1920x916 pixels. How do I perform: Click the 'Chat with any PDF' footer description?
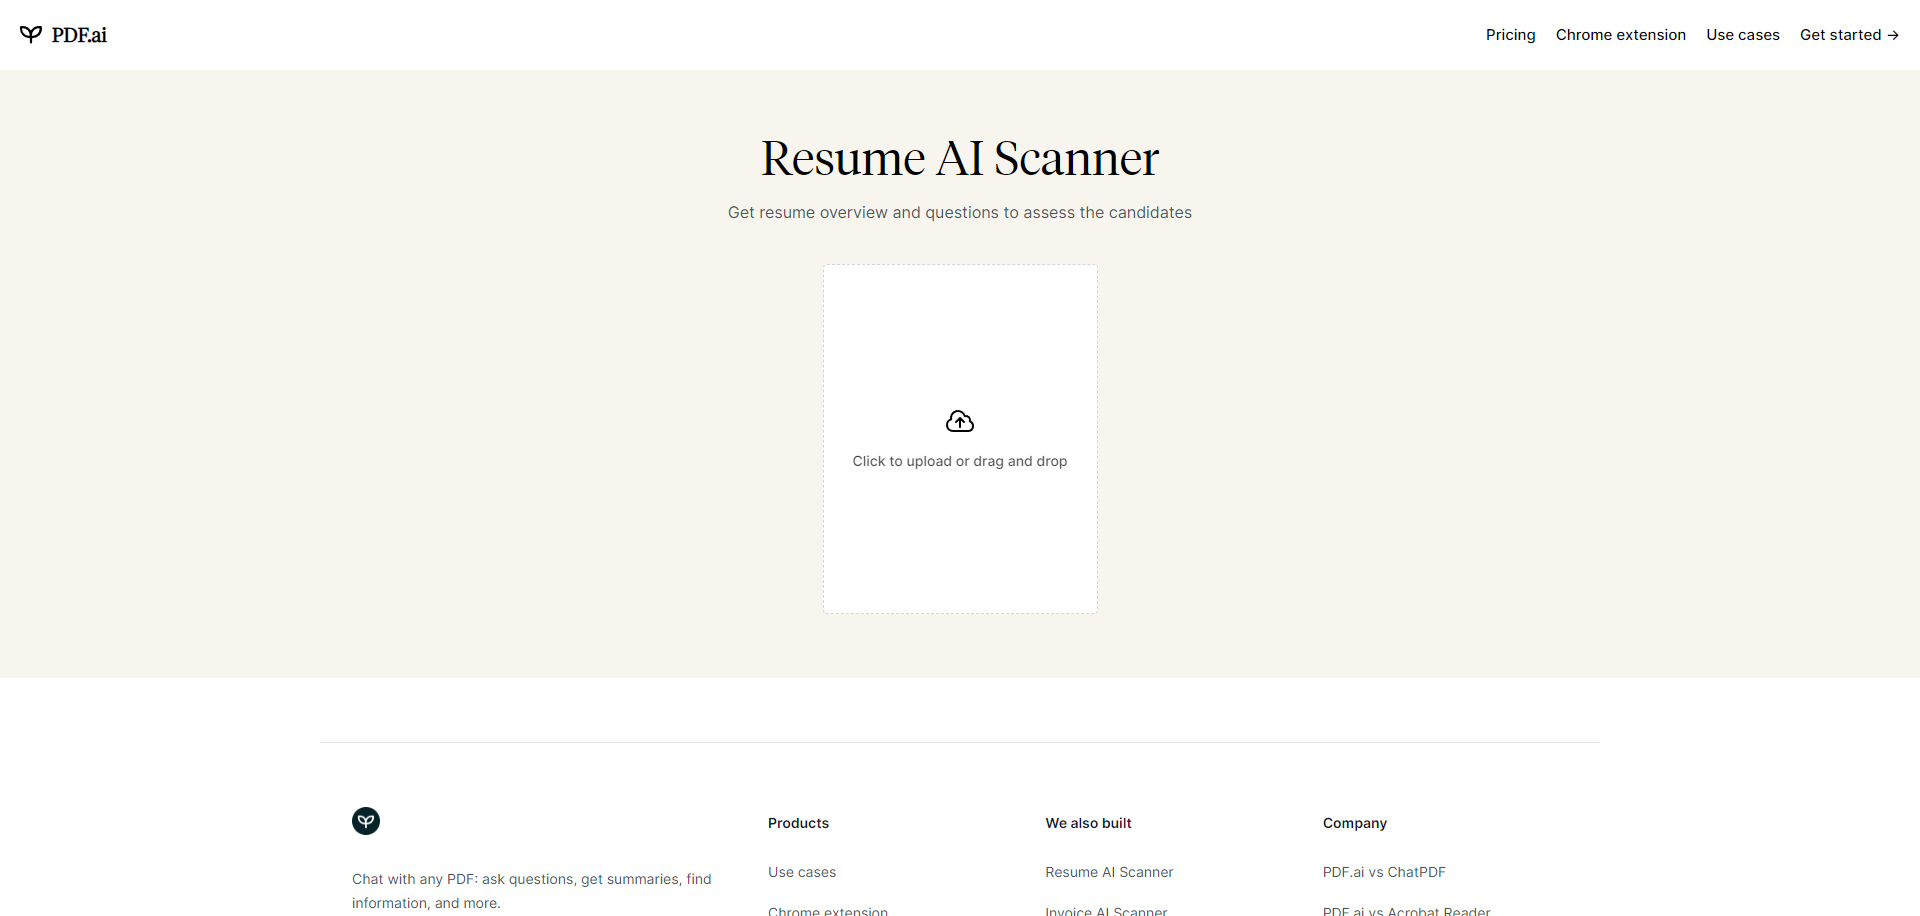tap(532, 891)
